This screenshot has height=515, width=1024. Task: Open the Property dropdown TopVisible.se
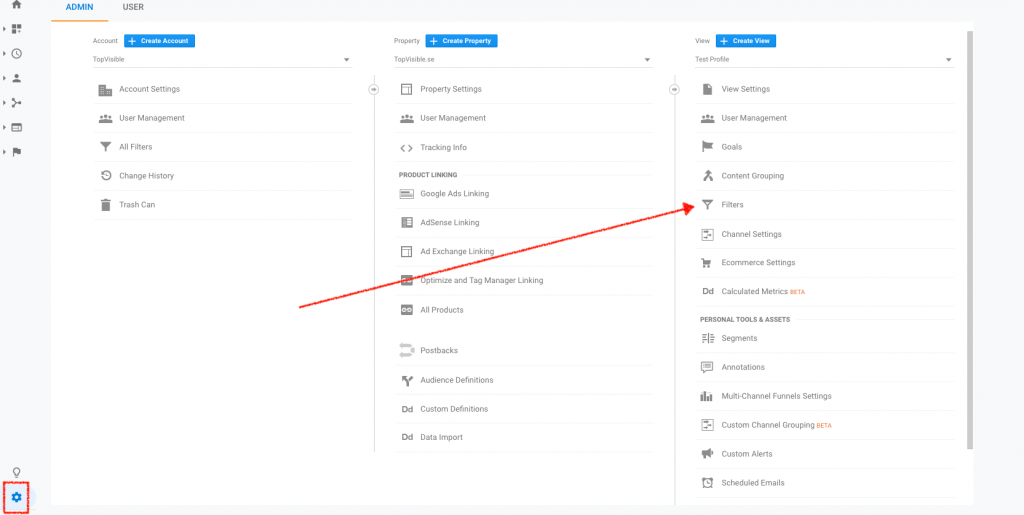point(523,59)
